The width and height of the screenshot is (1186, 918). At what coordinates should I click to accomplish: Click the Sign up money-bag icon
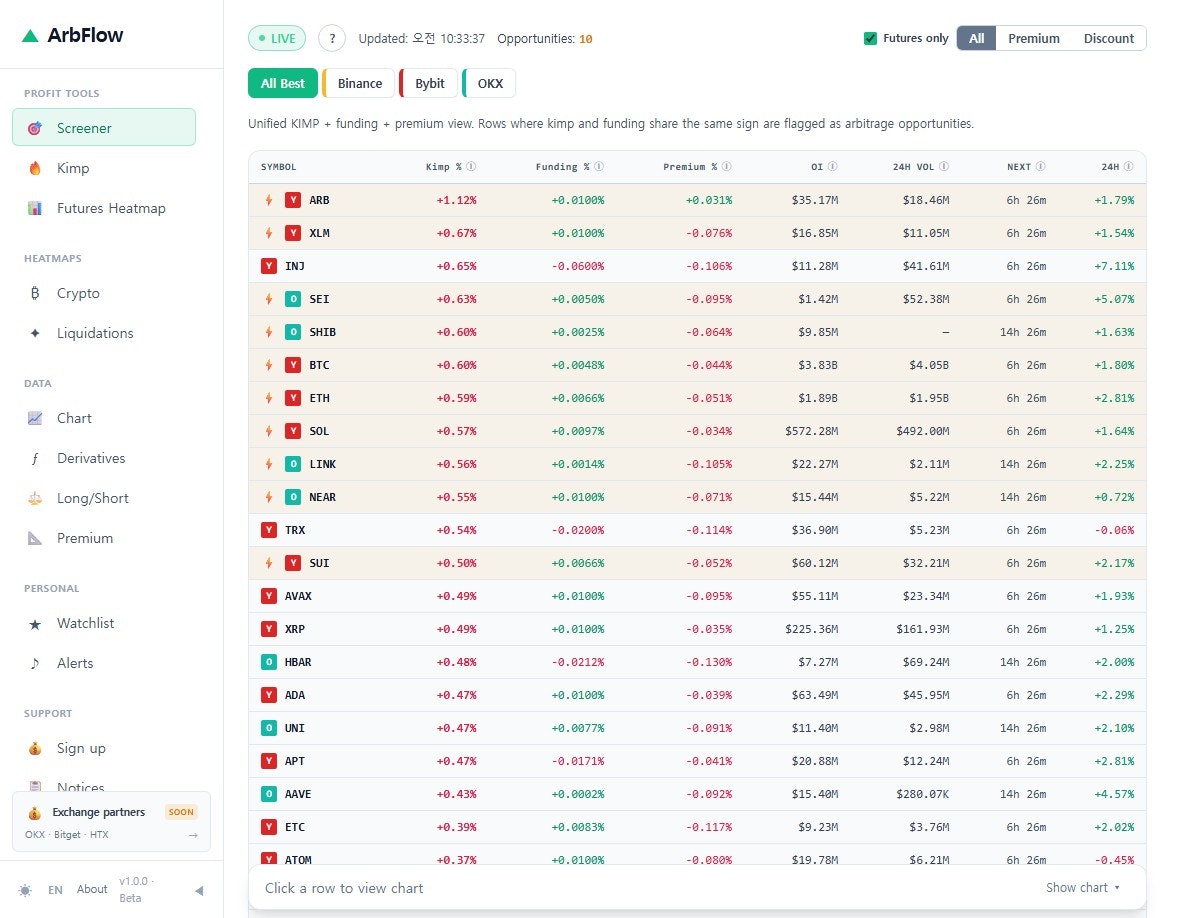pos(35,748)
